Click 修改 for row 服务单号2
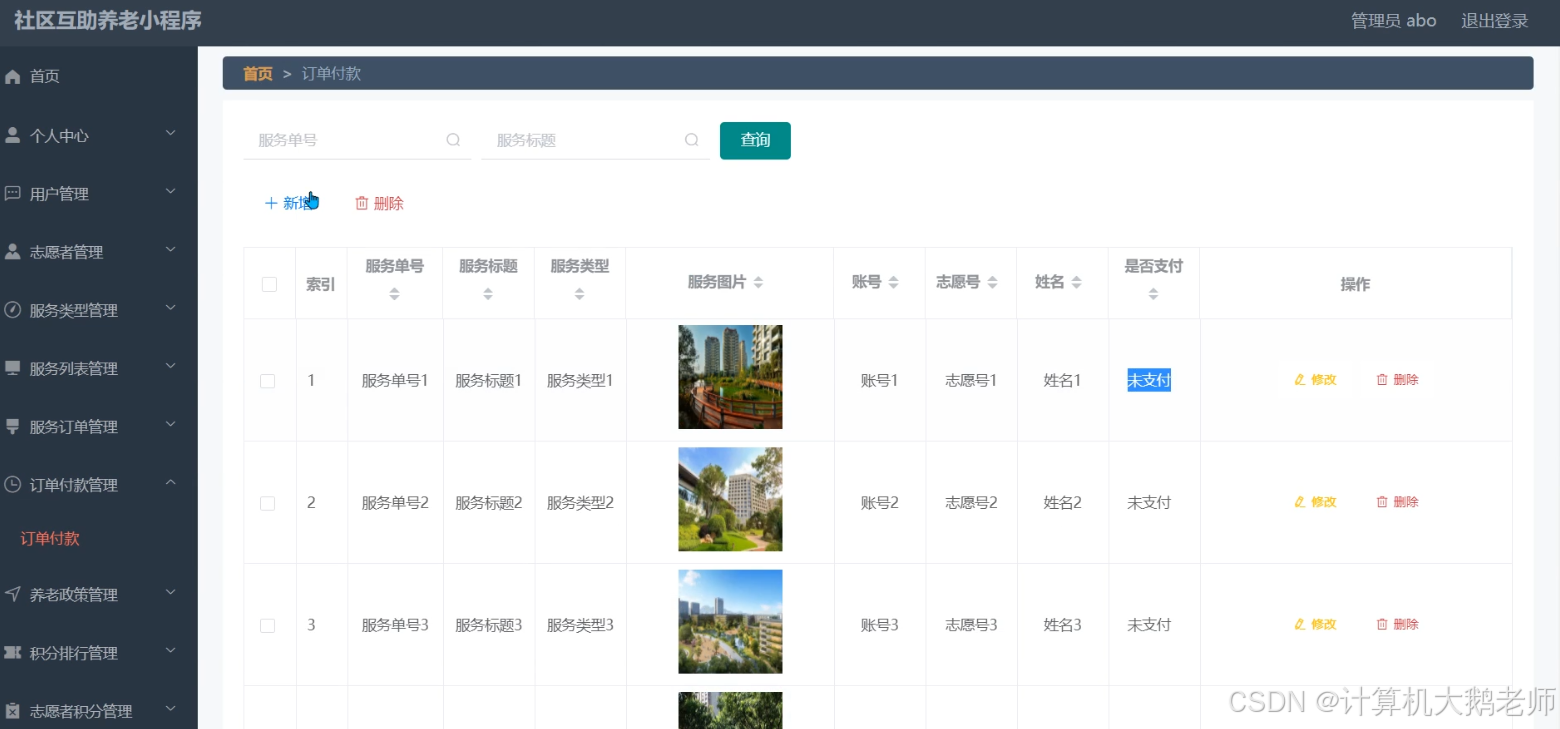Image resolution: width=1560 pixels, height=729 pixels. [x=1315, y=502]
